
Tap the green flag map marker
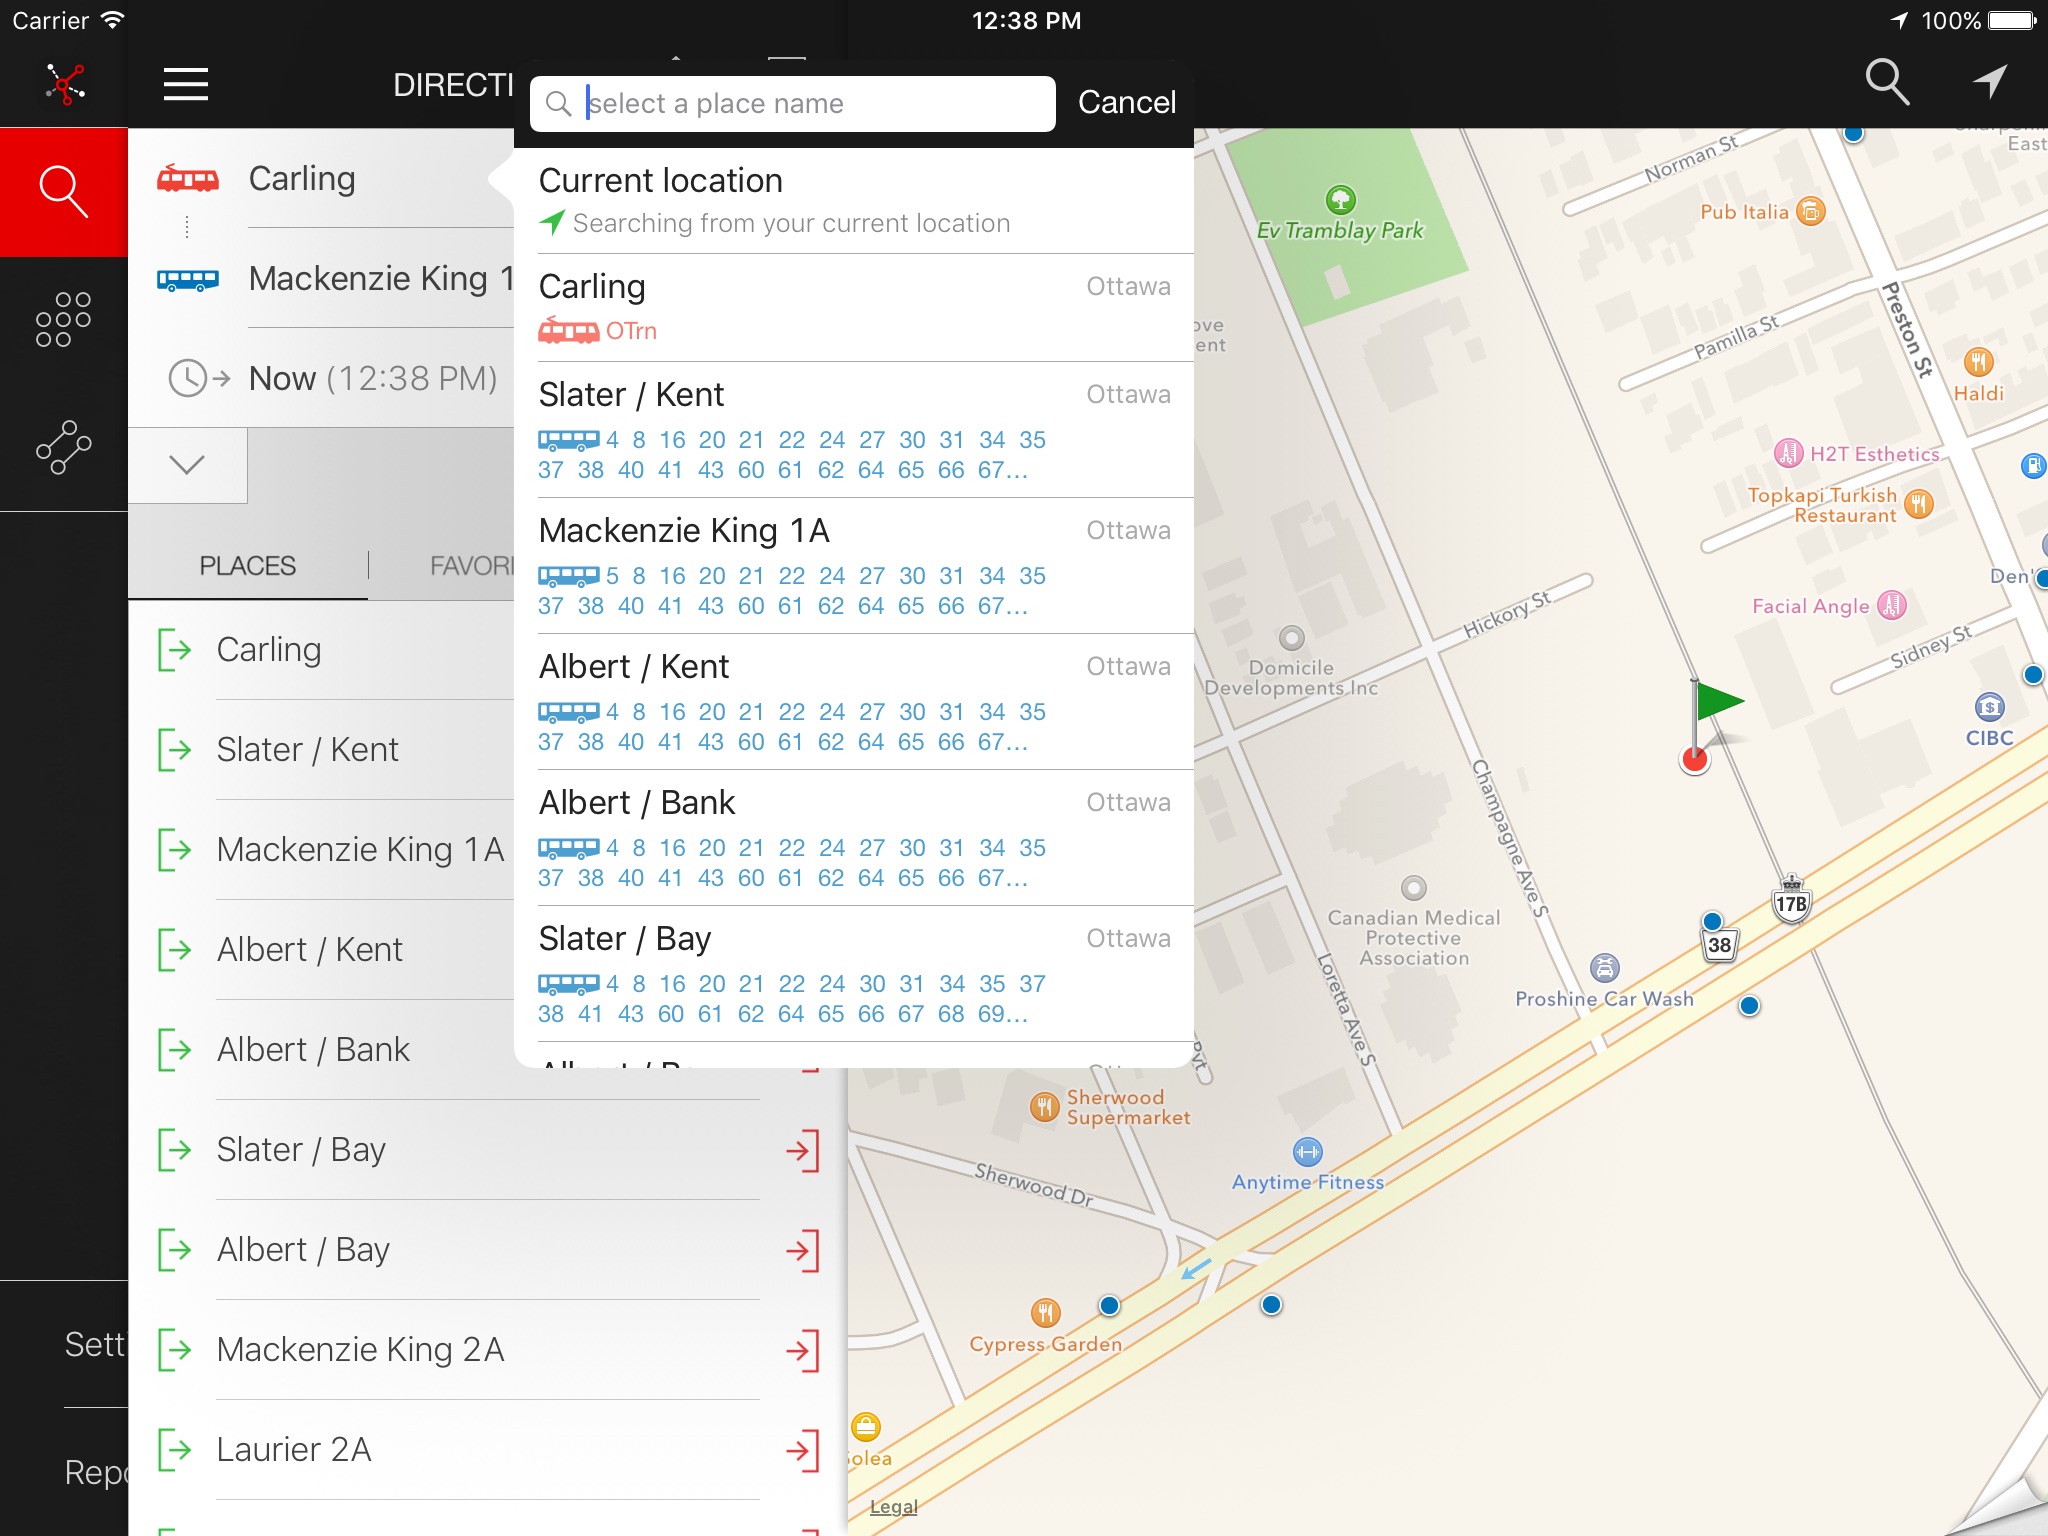click(1716, 702)
